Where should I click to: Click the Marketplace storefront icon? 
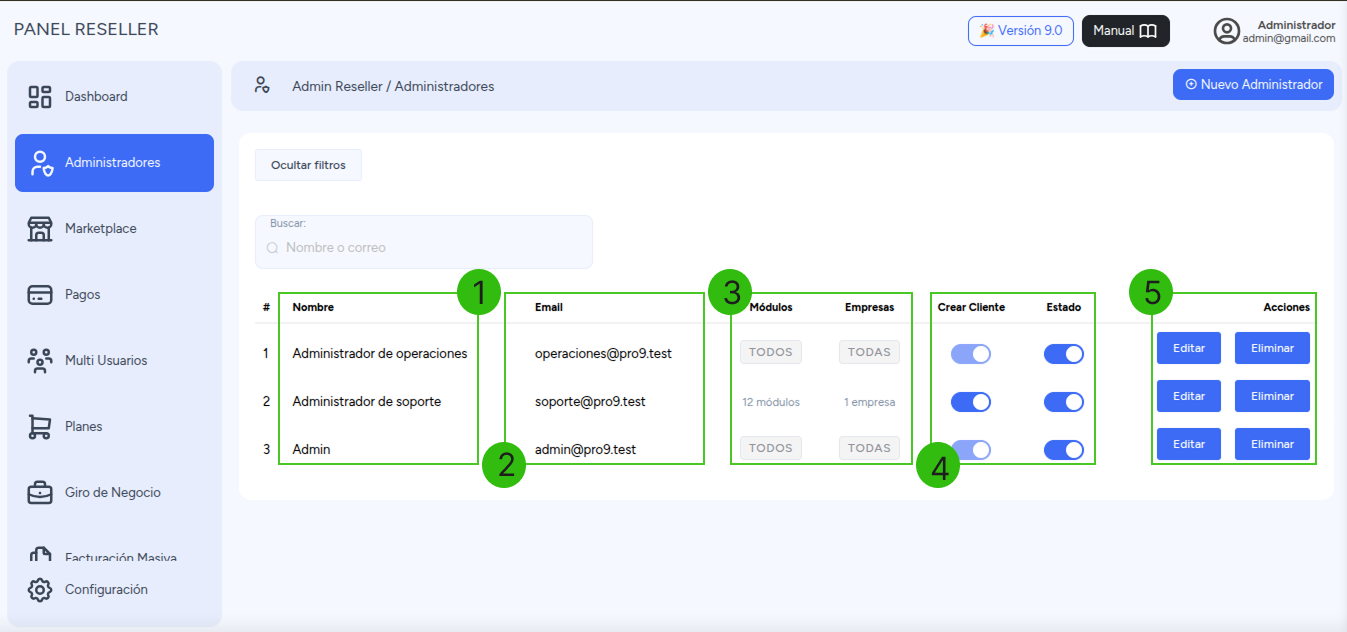pos(40,229)
